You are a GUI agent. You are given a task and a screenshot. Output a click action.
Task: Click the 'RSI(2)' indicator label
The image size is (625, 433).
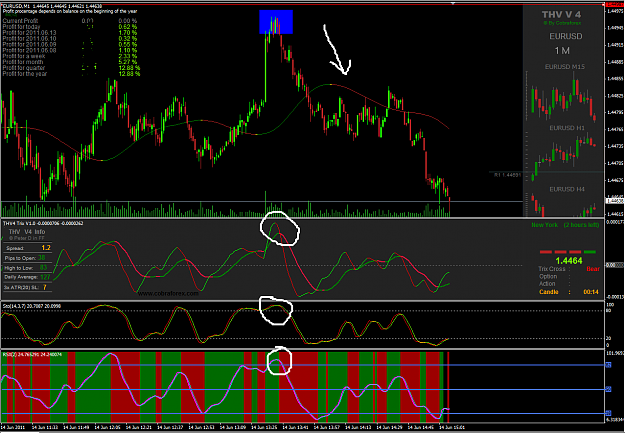pos(32,354)
